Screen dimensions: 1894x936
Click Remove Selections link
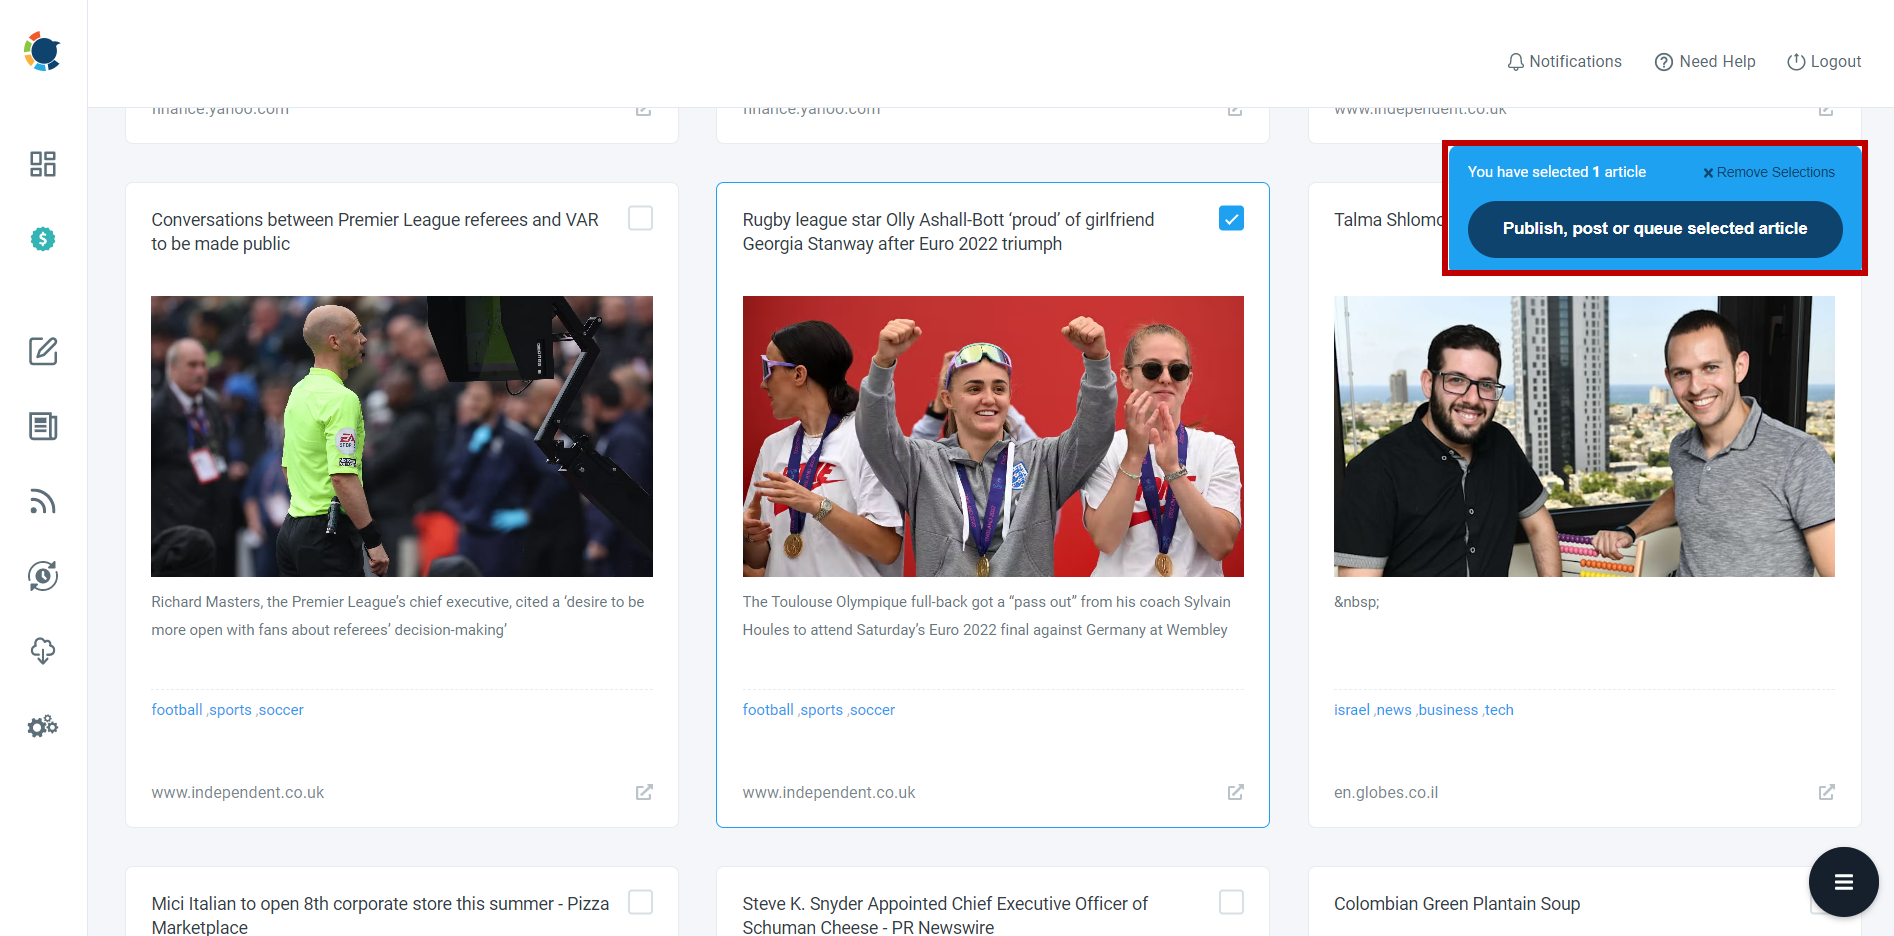1769,172
